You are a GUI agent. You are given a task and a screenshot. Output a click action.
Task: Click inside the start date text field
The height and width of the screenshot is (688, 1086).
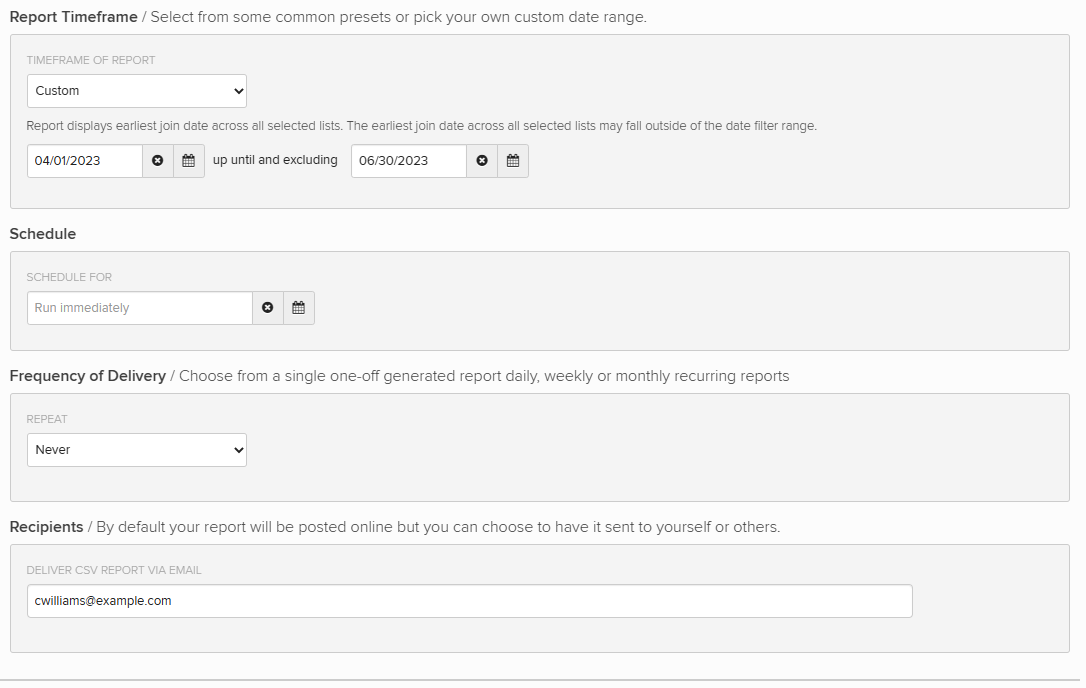[84, 160]
